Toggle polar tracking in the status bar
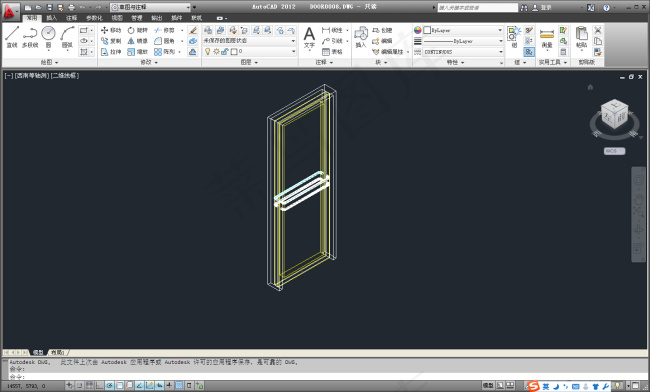The image size is (650, 392). (109, 386)
